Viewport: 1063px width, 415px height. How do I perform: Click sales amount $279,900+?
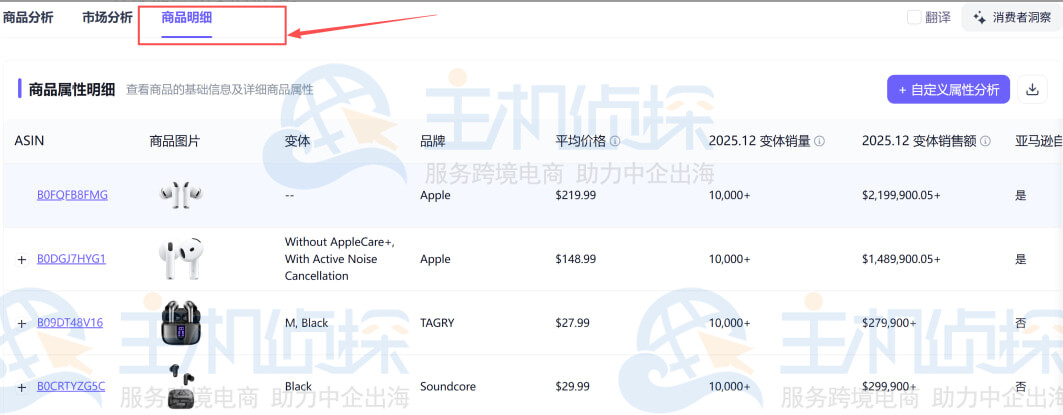tap(889, 323)
